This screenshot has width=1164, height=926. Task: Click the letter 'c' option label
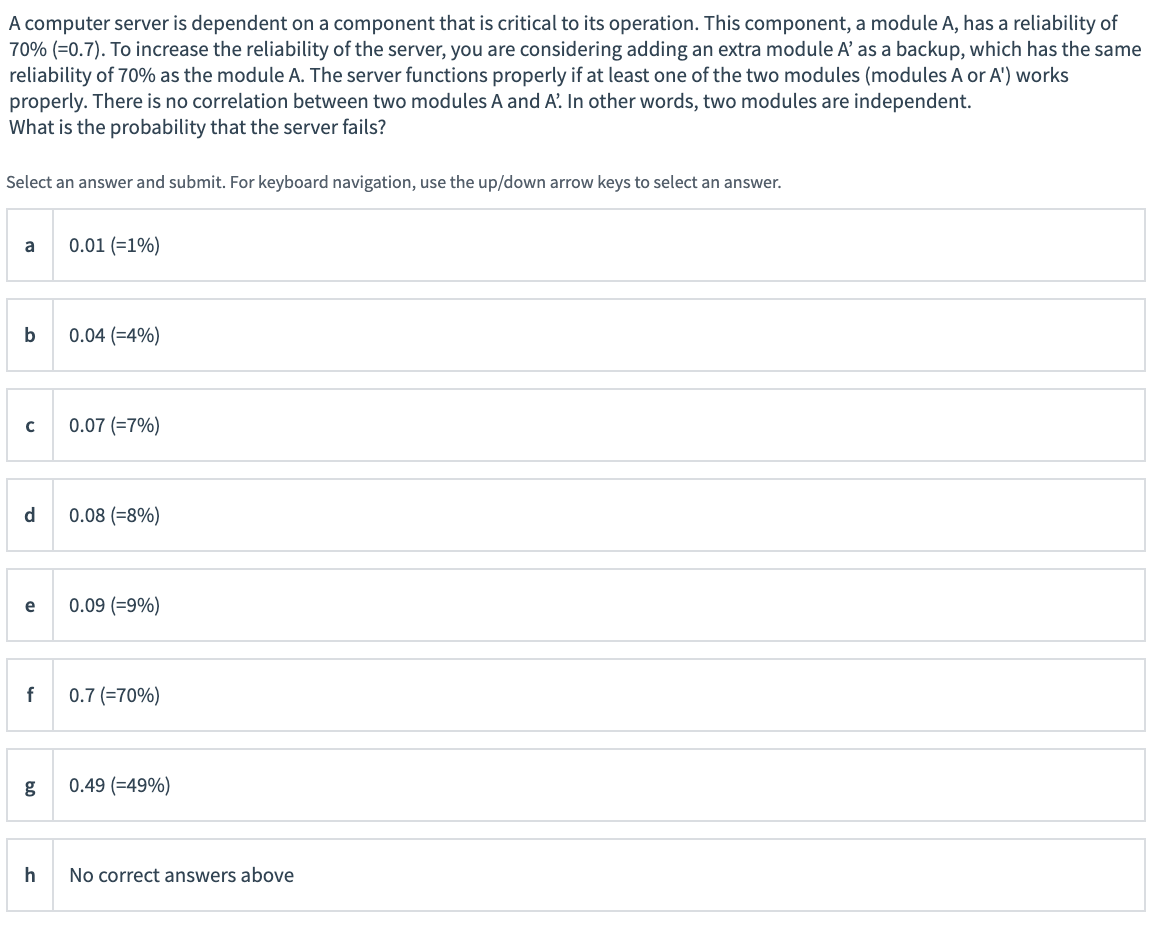click(30, 425)
